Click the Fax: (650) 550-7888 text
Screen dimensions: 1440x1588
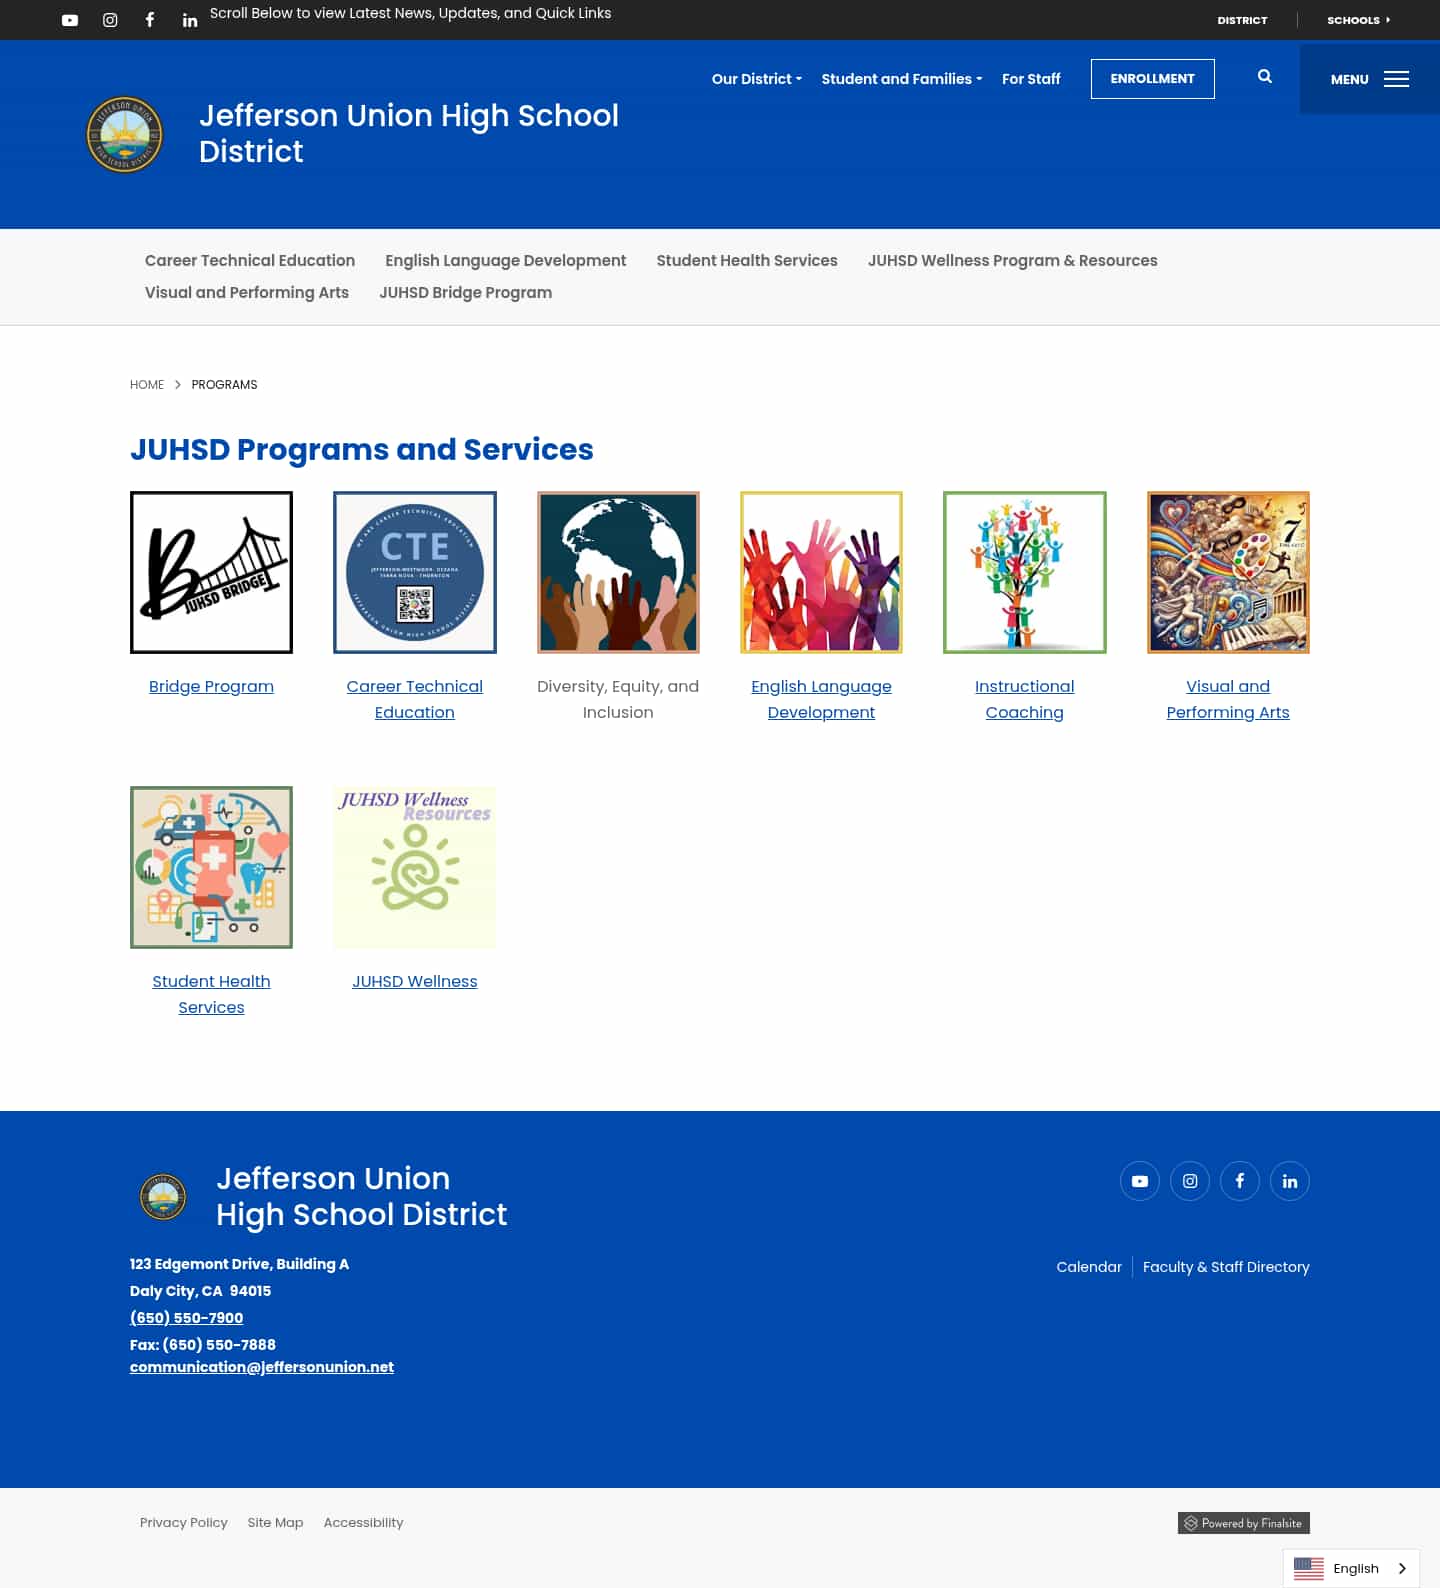point(203,1345)
